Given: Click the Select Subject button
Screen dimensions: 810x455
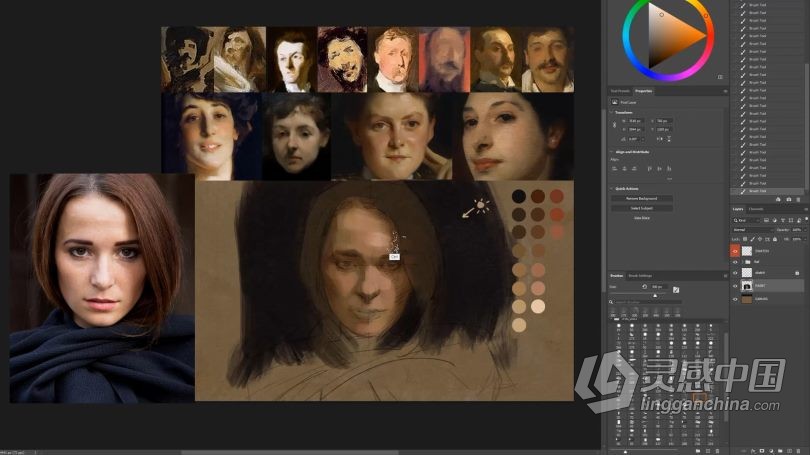Looking at the screenshot, I should pos(642,208).
